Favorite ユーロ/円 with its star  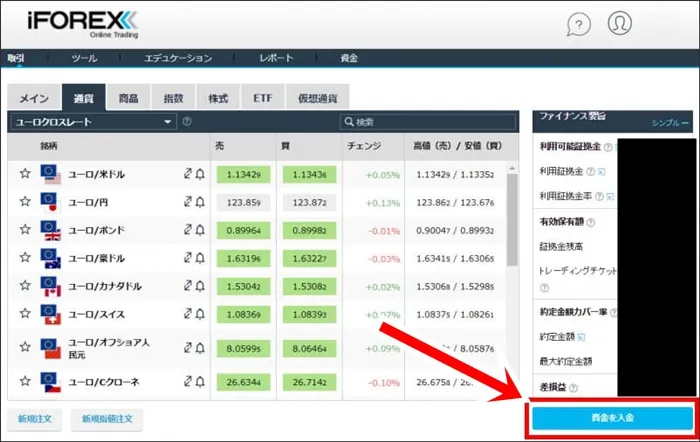(x=25, y=202)
